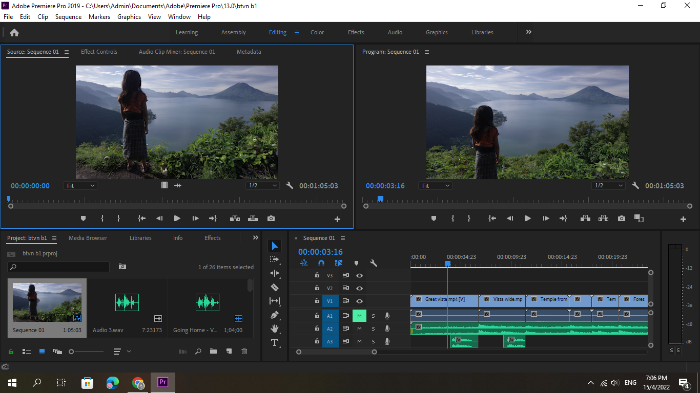Click the Project panel search field
Image resolution: width=700 pixels, height=393 pixels.
(58, 267)
